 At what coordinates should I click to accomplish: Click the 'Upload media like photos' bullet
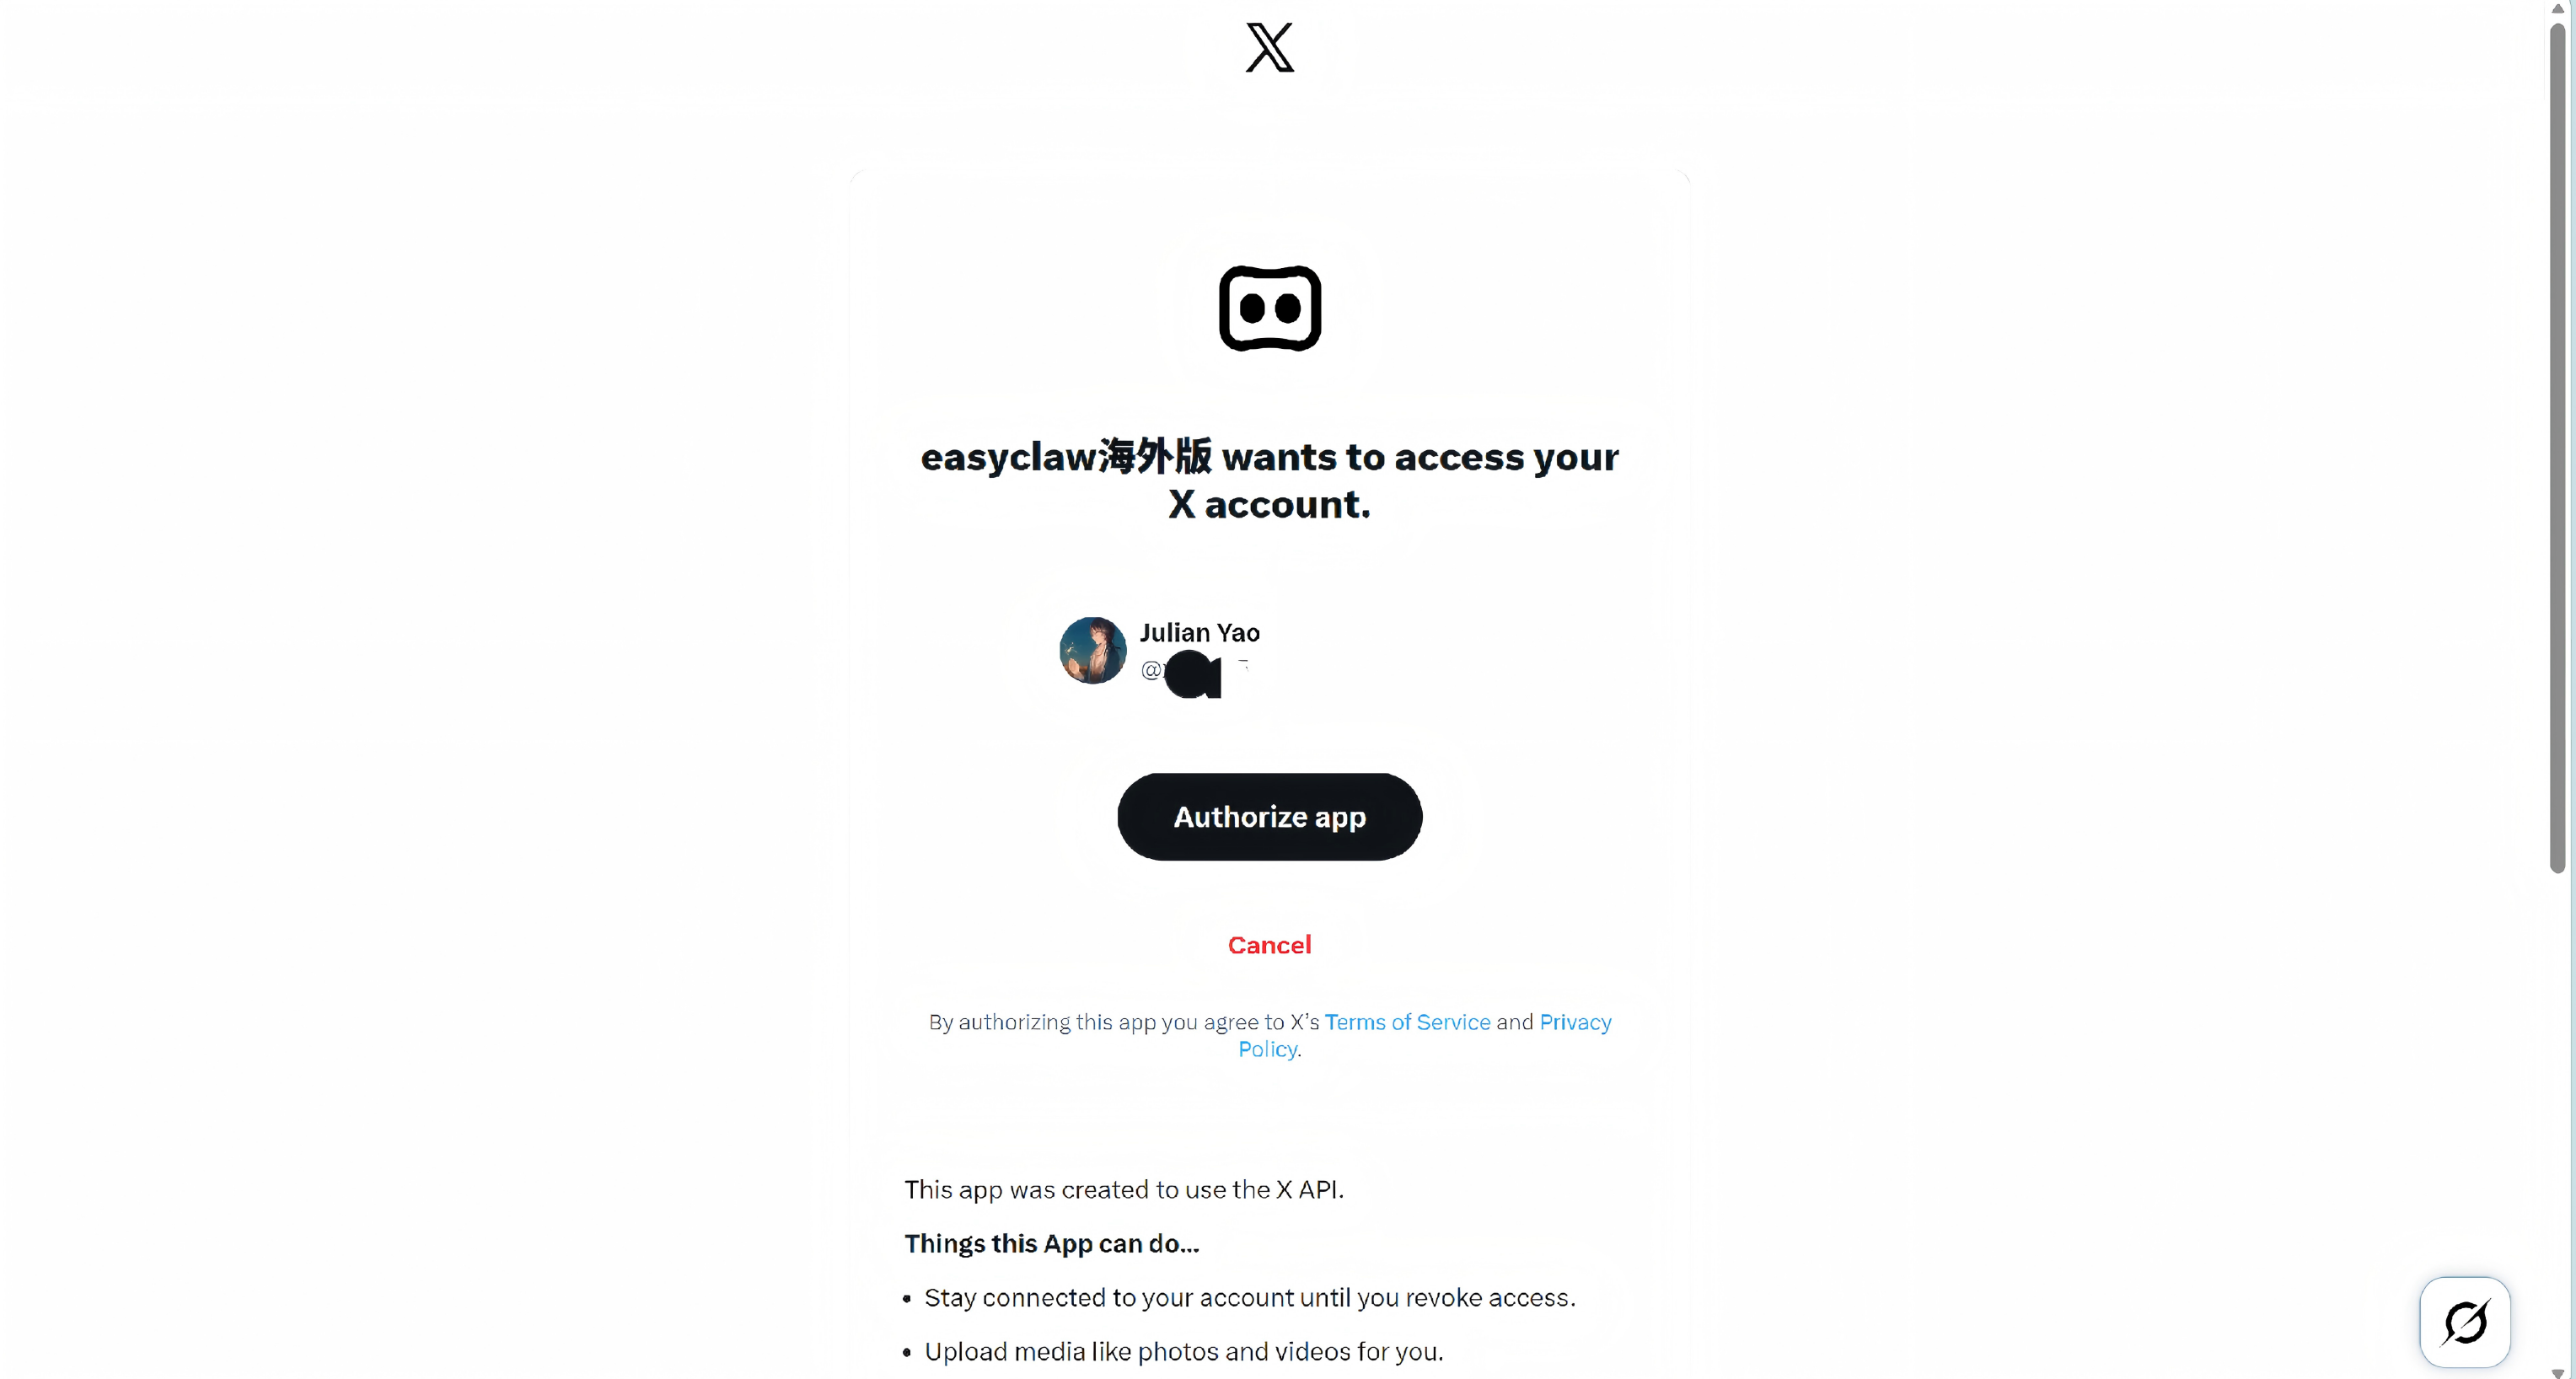pos(1184,1351)
